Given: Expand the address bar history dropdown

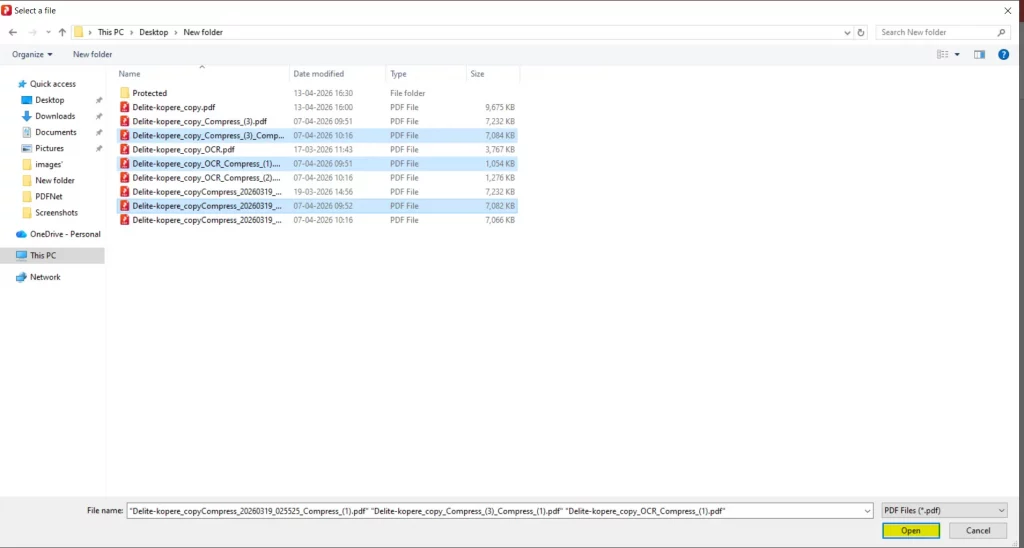Looking at the screenshot, I should coord(847,32).
